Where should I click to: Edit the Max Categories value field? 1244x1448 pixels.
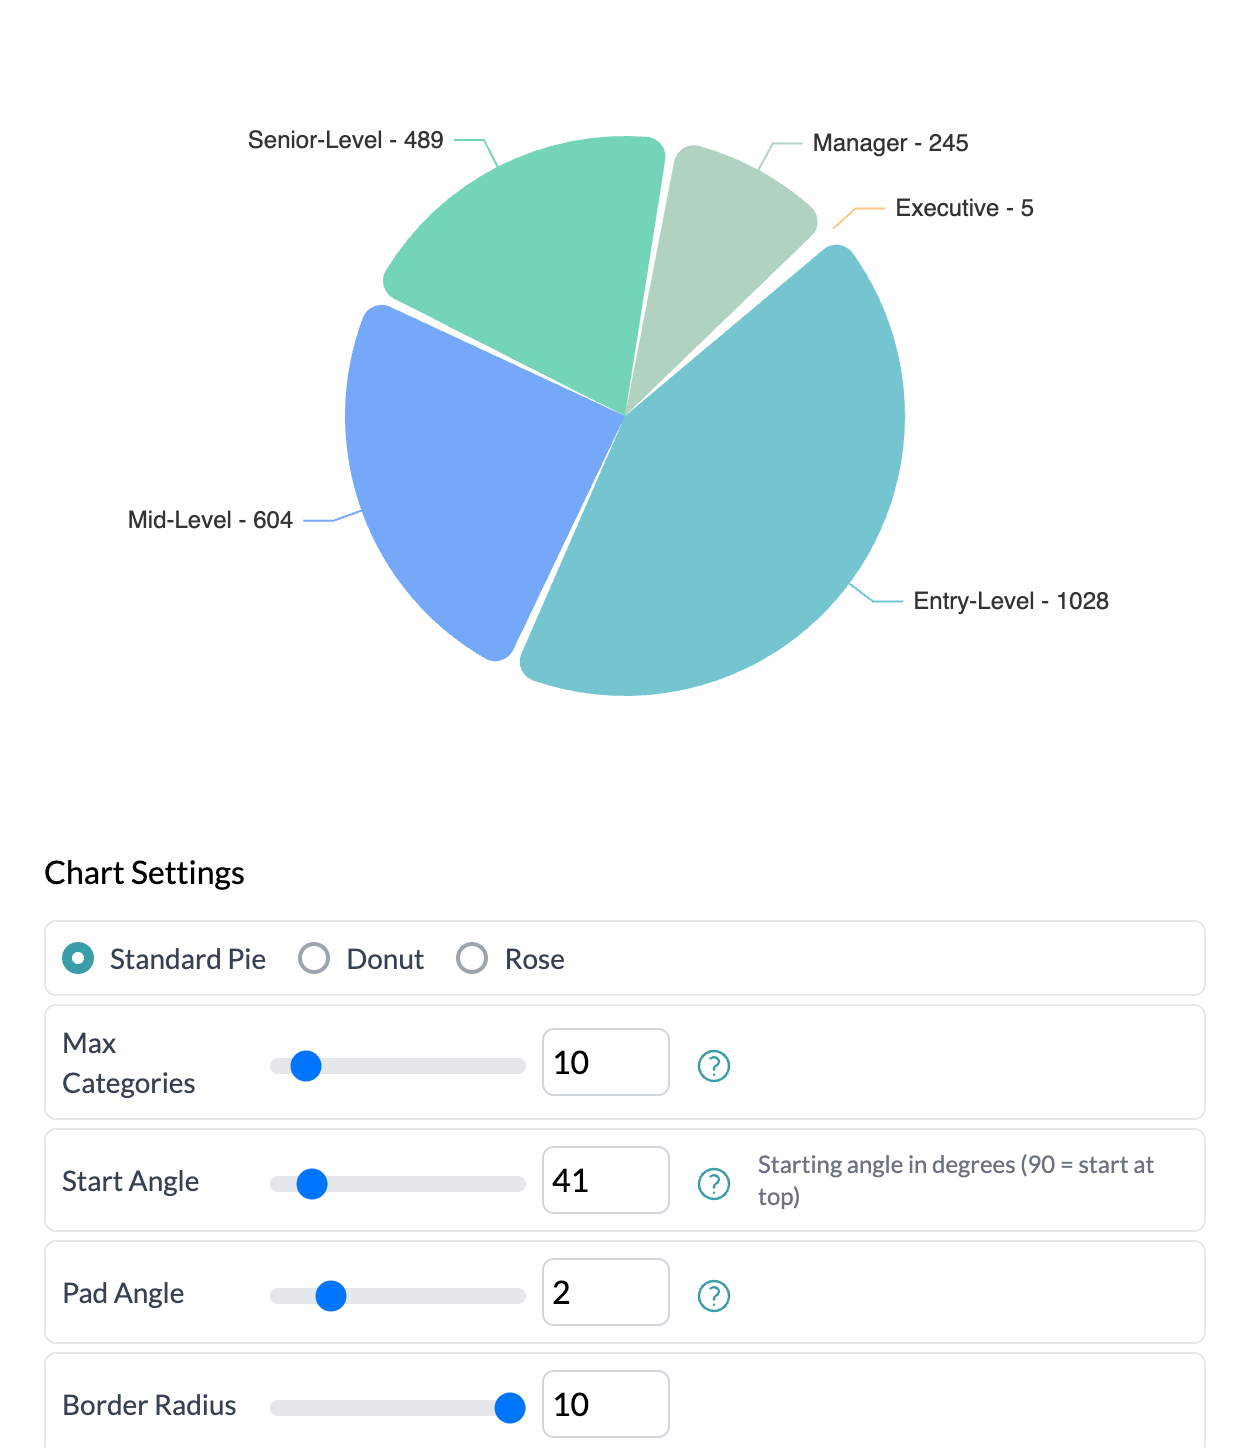[605, 1063]
